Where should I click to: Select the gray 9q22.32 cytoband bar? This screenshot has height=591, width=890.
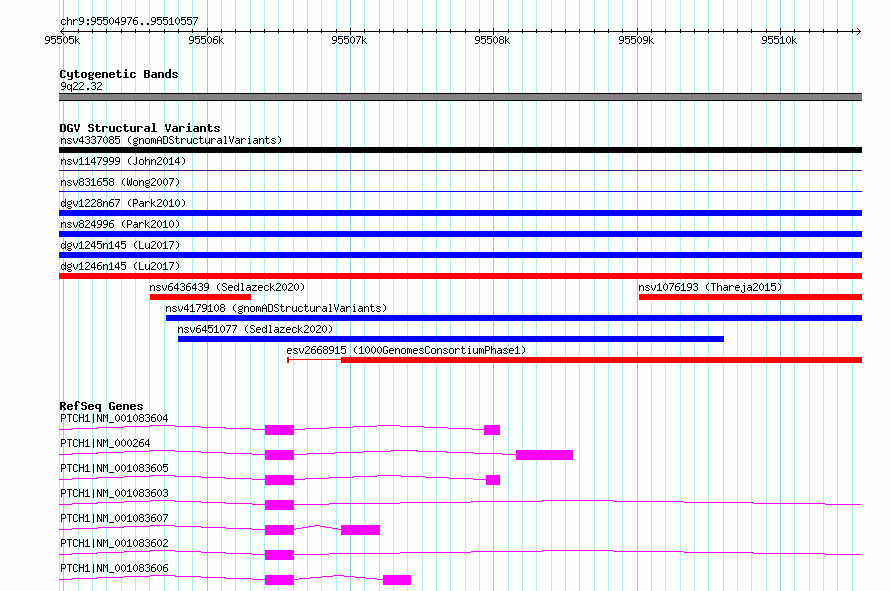(460, 97)
